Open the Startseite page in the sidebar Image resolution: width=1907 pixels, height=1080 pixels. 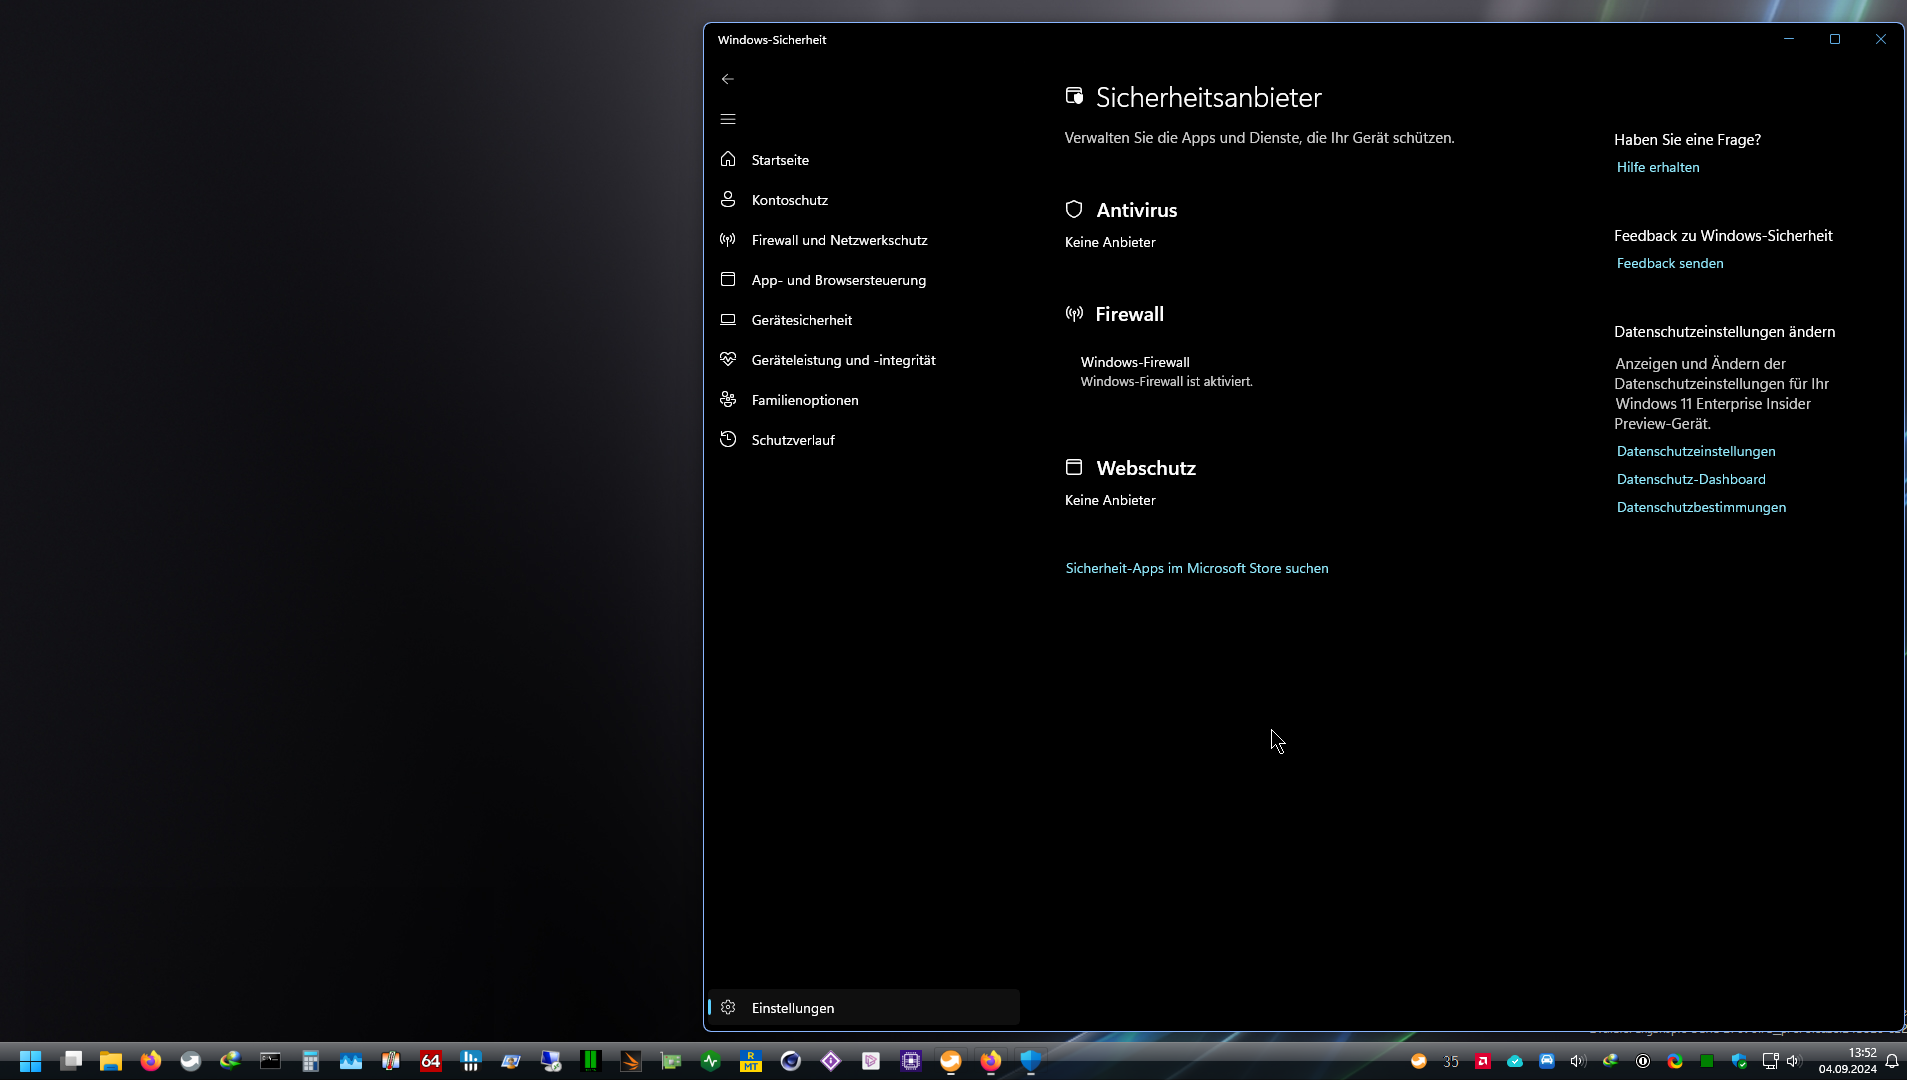(863, 160)
